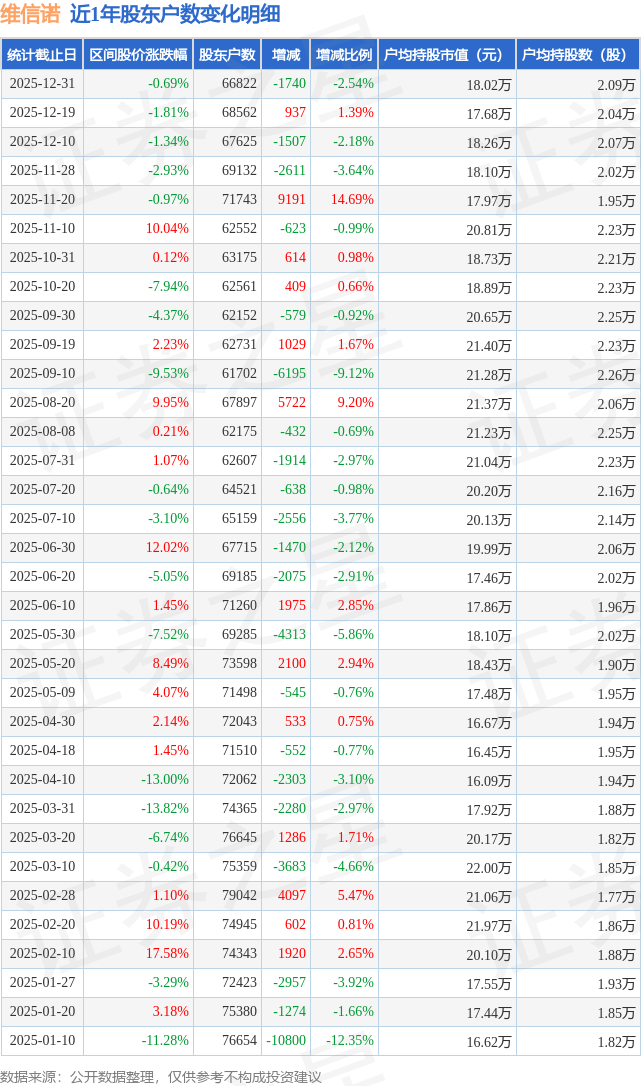The image size is (641, 1086).
Task: Click the 股东户数 column header
Action: coord(227,55)
